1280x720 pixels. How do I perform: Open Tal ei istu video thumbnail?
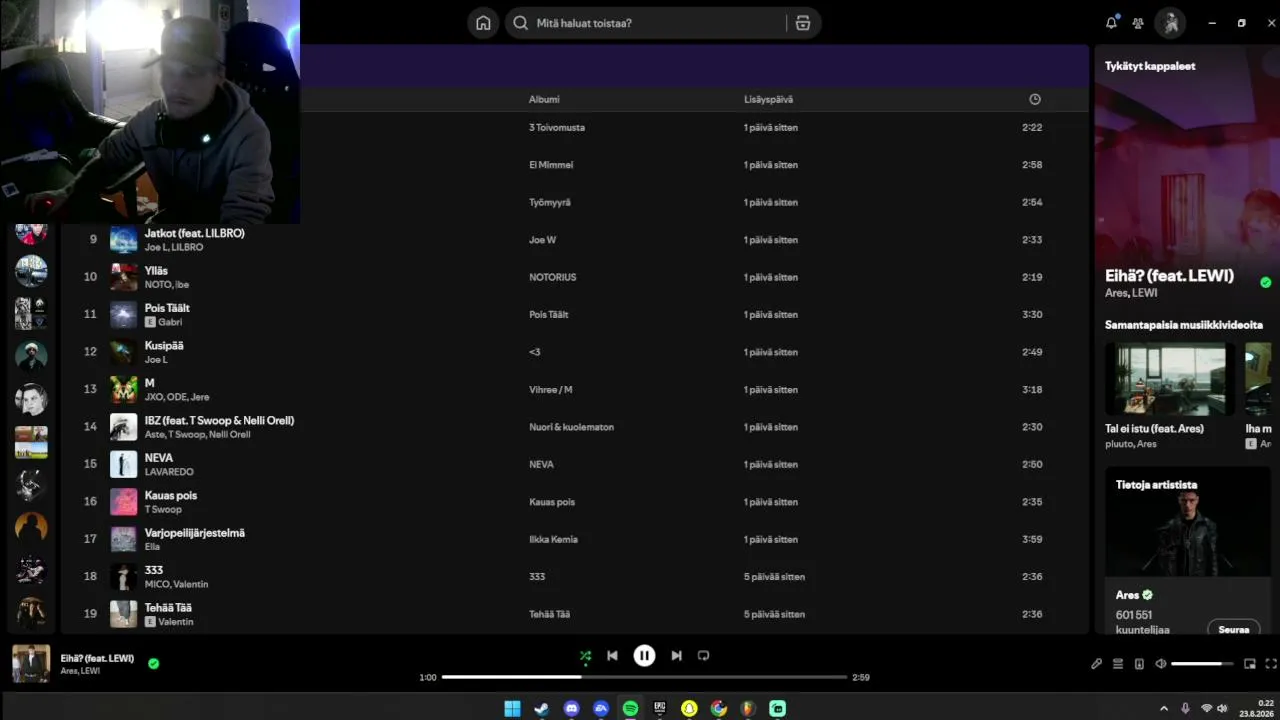[1169, 379]
